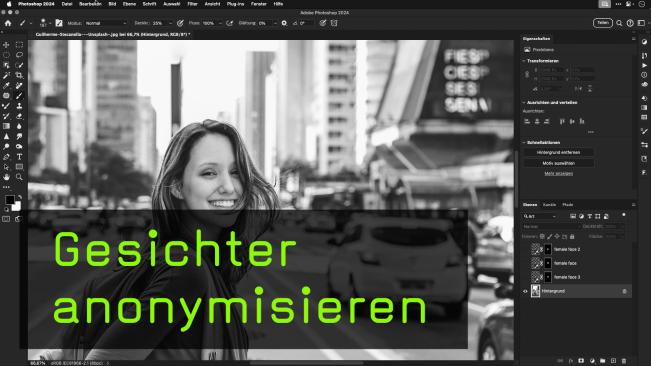This screenshot has height=366, width=651.
Task: Toggle pixel layer filter in Ebenen panel
Action: click(x=573, y=216)
